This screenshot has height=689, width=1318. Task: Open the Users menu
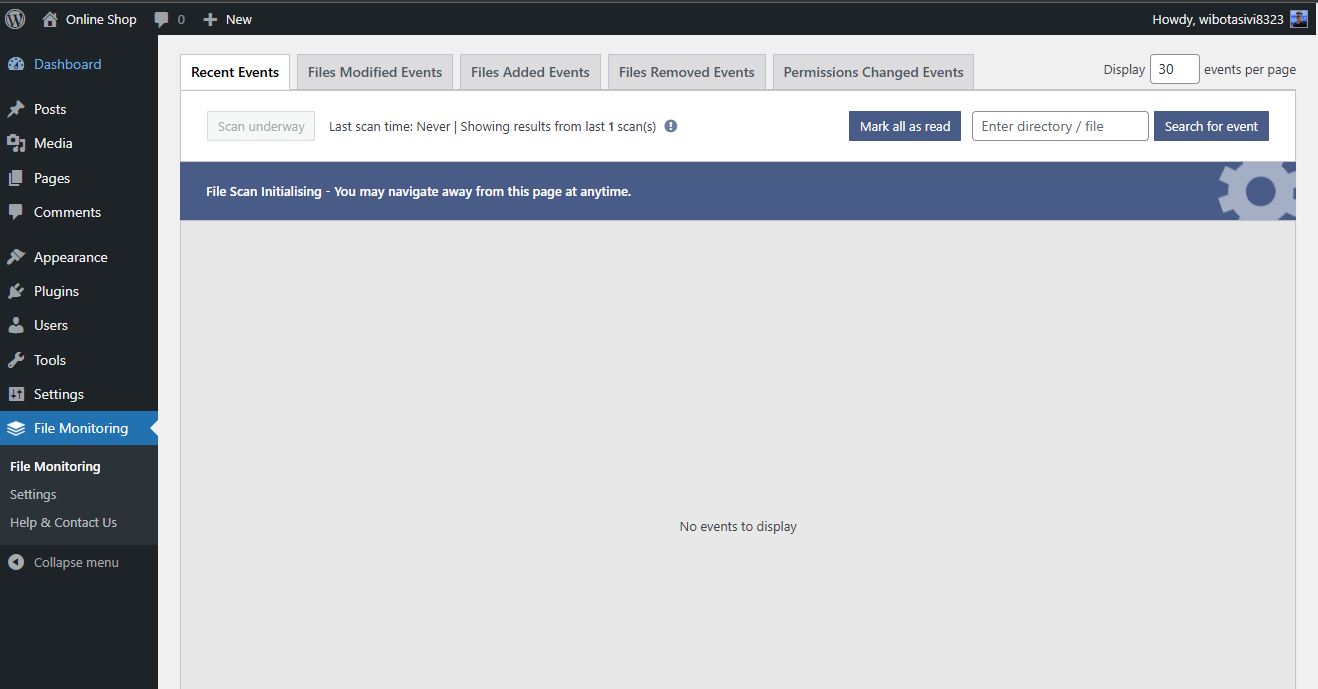tap(79, 325)
